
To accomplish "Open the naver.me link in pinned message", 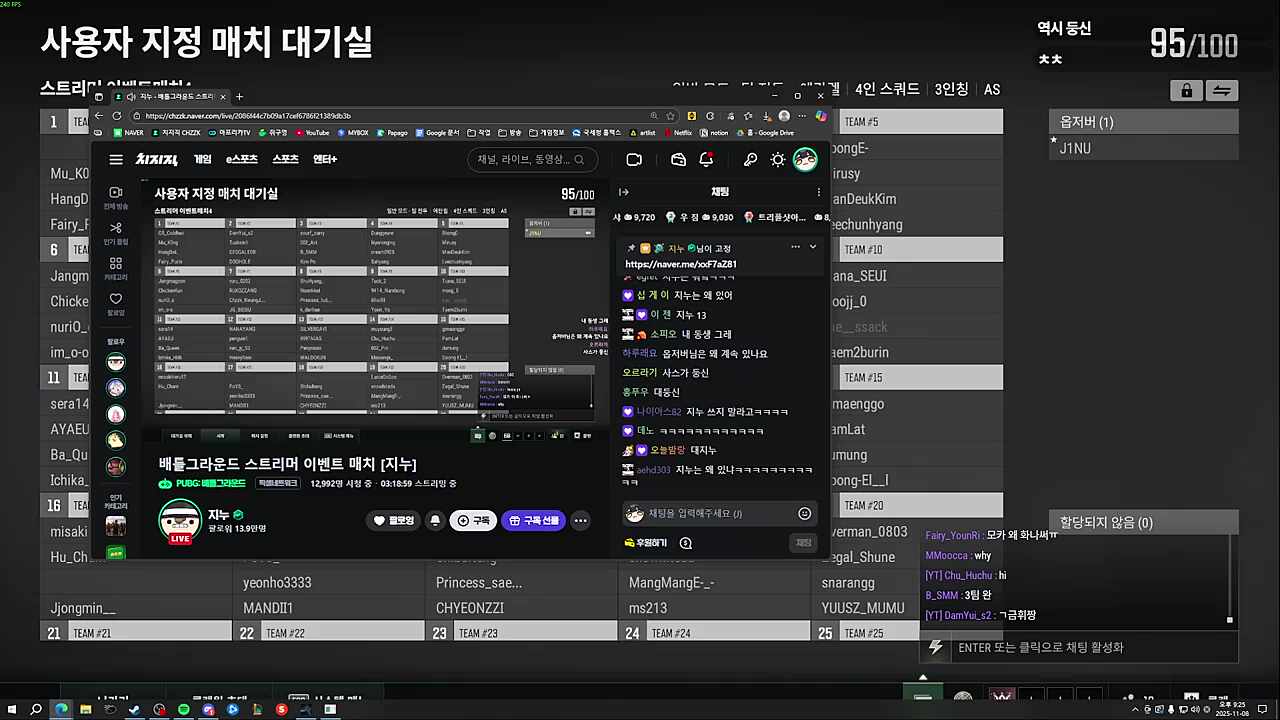I will 681,264.
